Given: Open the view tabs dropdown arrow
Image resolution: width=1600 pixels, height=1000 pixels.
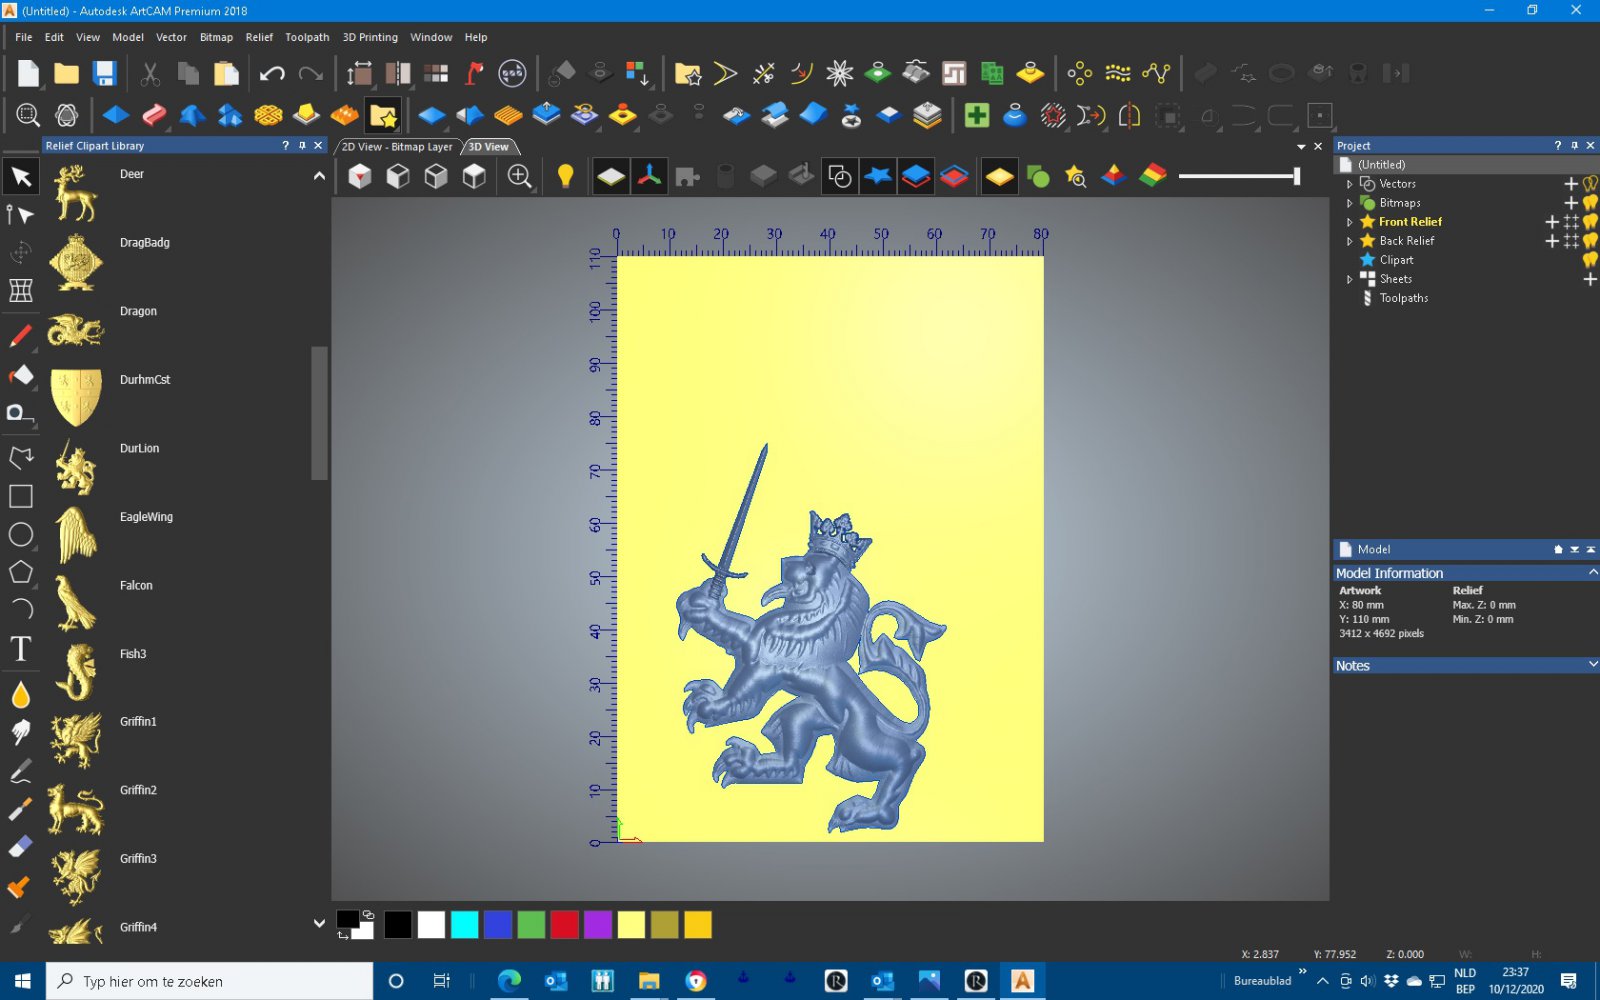Looking at the screenshot, I should (x=1301, y=146).
